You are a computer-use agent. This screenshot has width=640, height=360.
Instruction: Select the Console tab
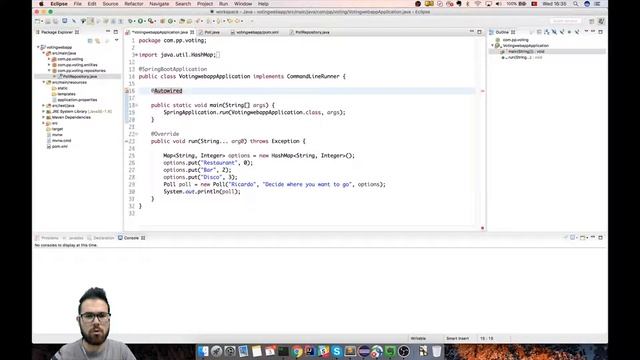tap(131, 238)
